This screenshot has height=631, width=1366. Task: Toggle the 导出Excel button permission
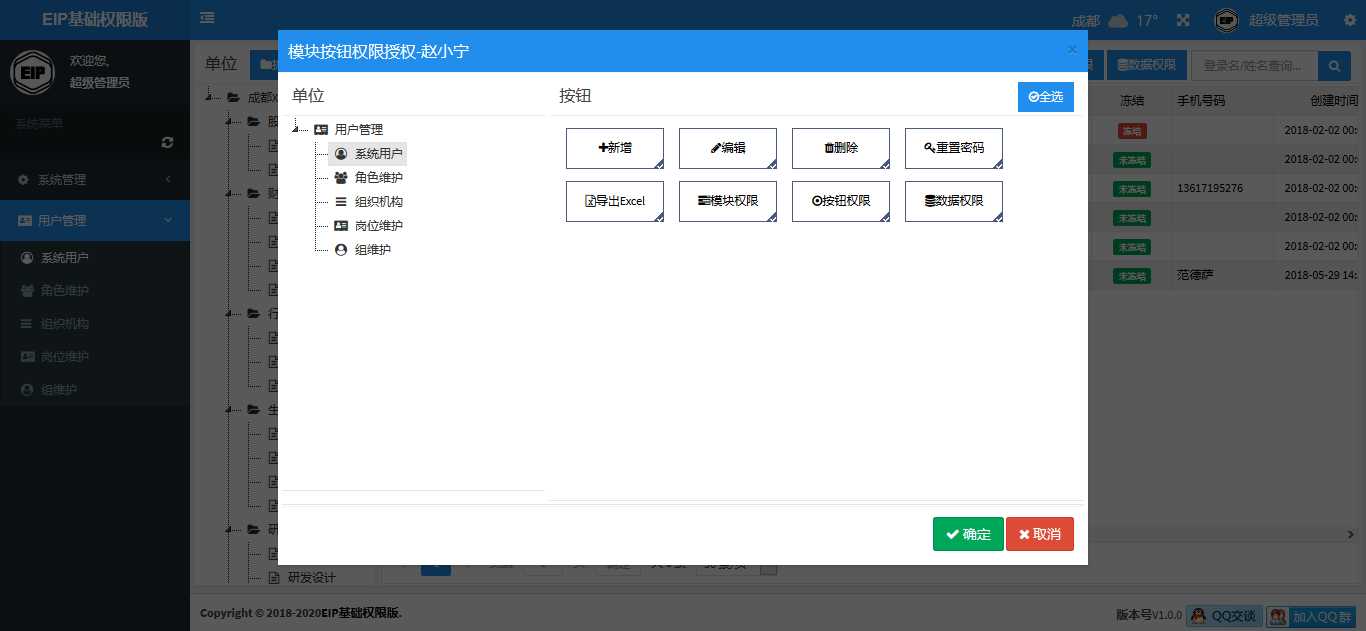click(x=615, y=201)
